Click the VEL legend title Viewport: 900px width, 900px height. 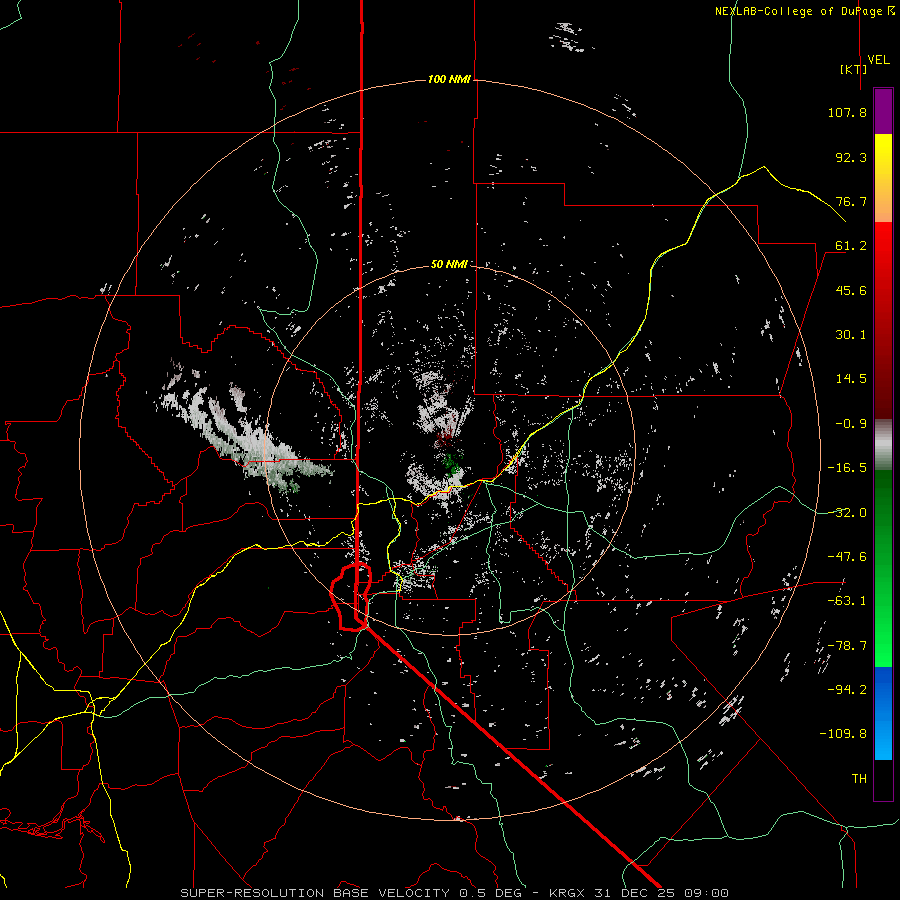(878, 59)
